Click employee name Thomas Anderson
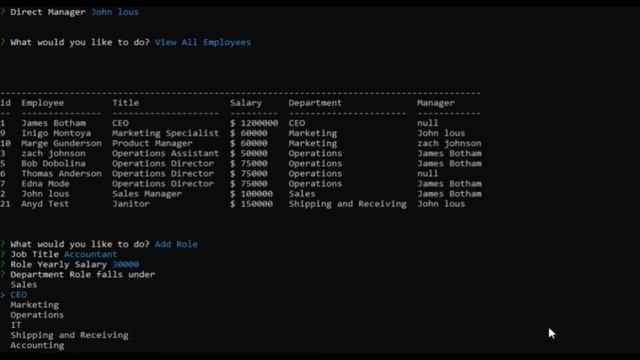The width and height of the screenshot is (640, 360). pyautogui.click(x=62, y=173)
